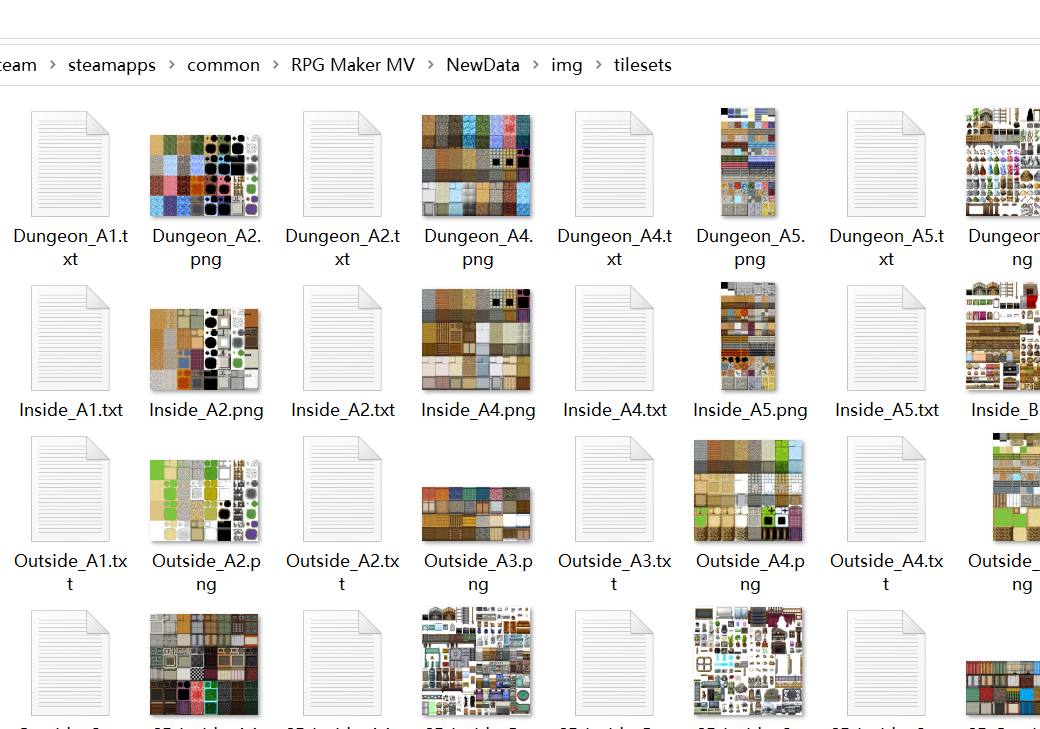1040x729 pixels.
Task: Open the RPG Maker MV breadcrumb folder
Action: click(x=353, y=65)
